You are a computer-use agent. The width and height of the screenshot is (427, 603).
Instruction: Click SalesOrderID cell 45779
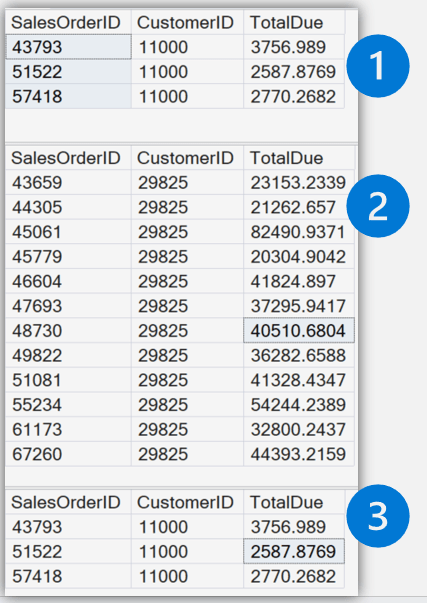[68, 256]
